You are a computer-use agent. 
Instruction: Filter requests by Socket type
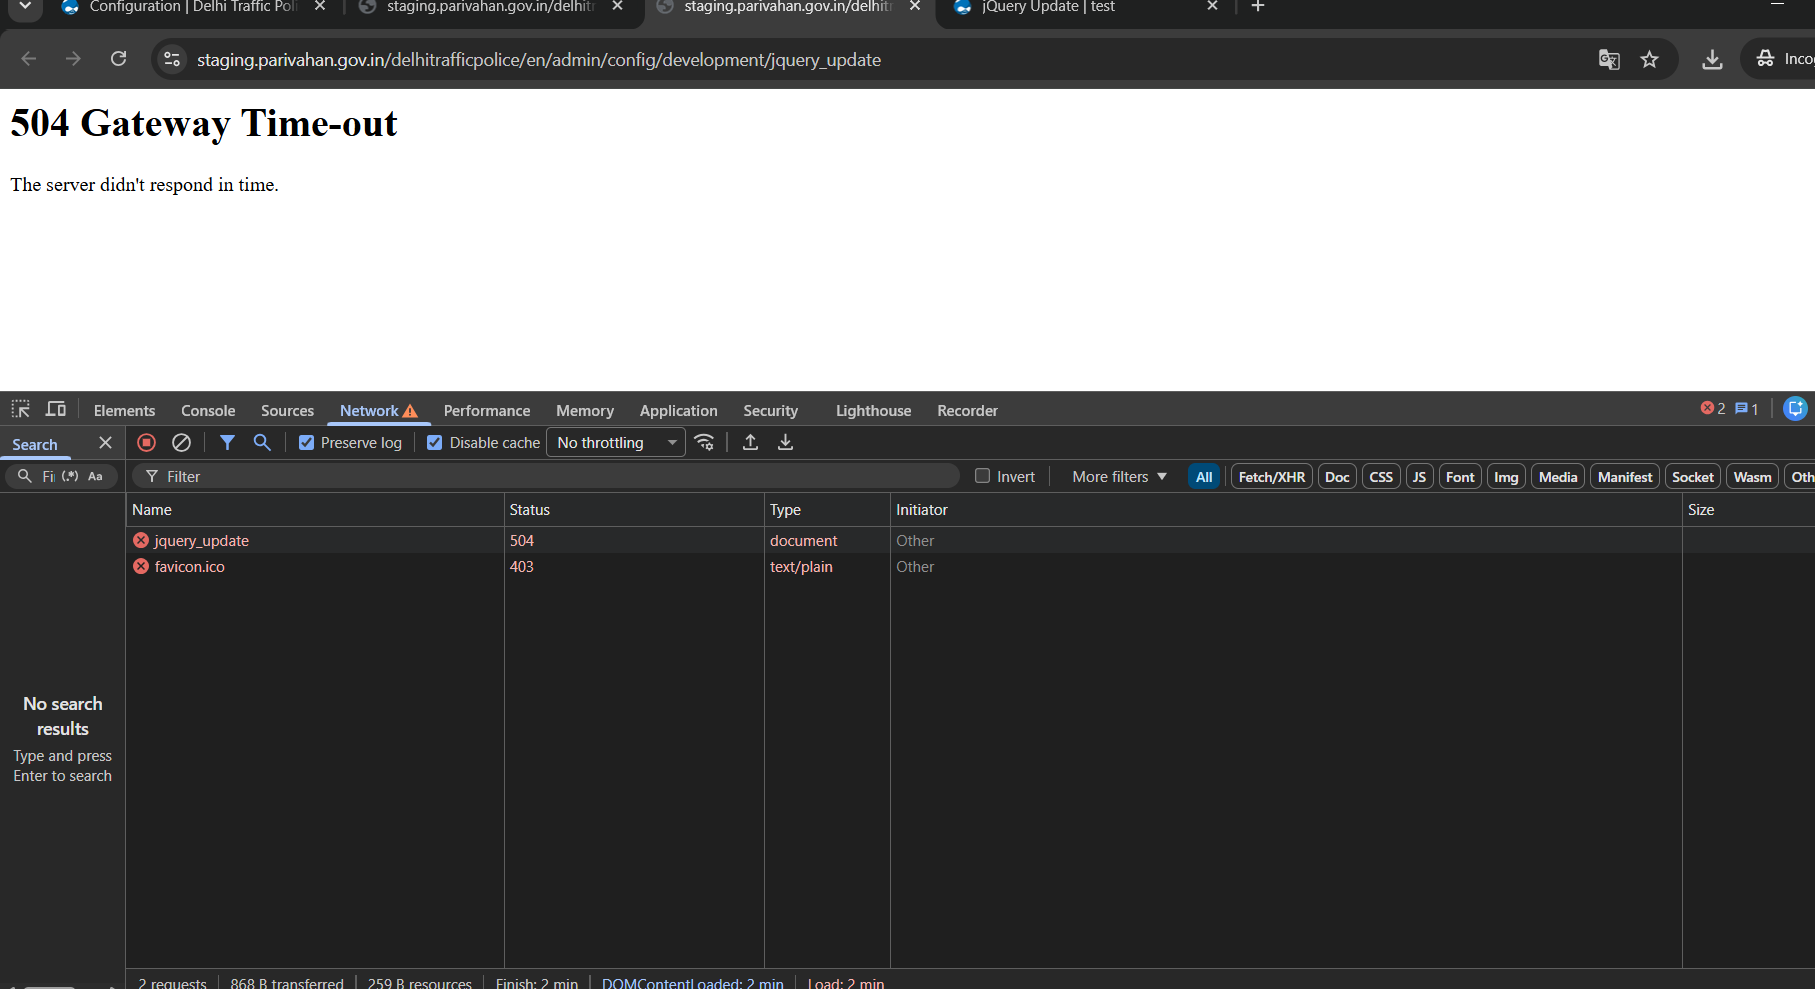point(1693,477)
